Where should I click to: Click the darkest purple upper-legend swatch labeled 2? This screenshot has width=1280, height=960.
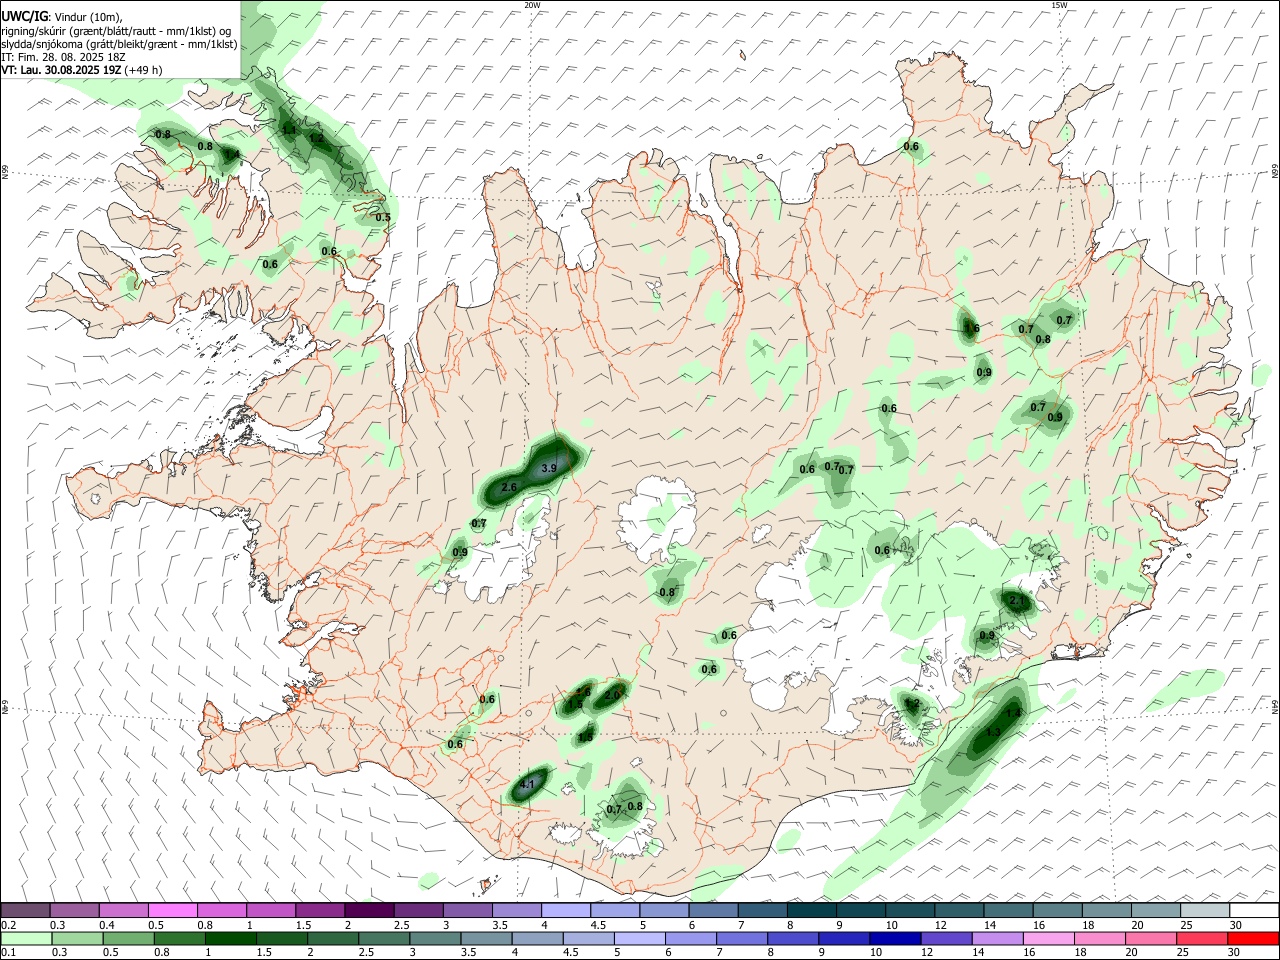[368, 910]
